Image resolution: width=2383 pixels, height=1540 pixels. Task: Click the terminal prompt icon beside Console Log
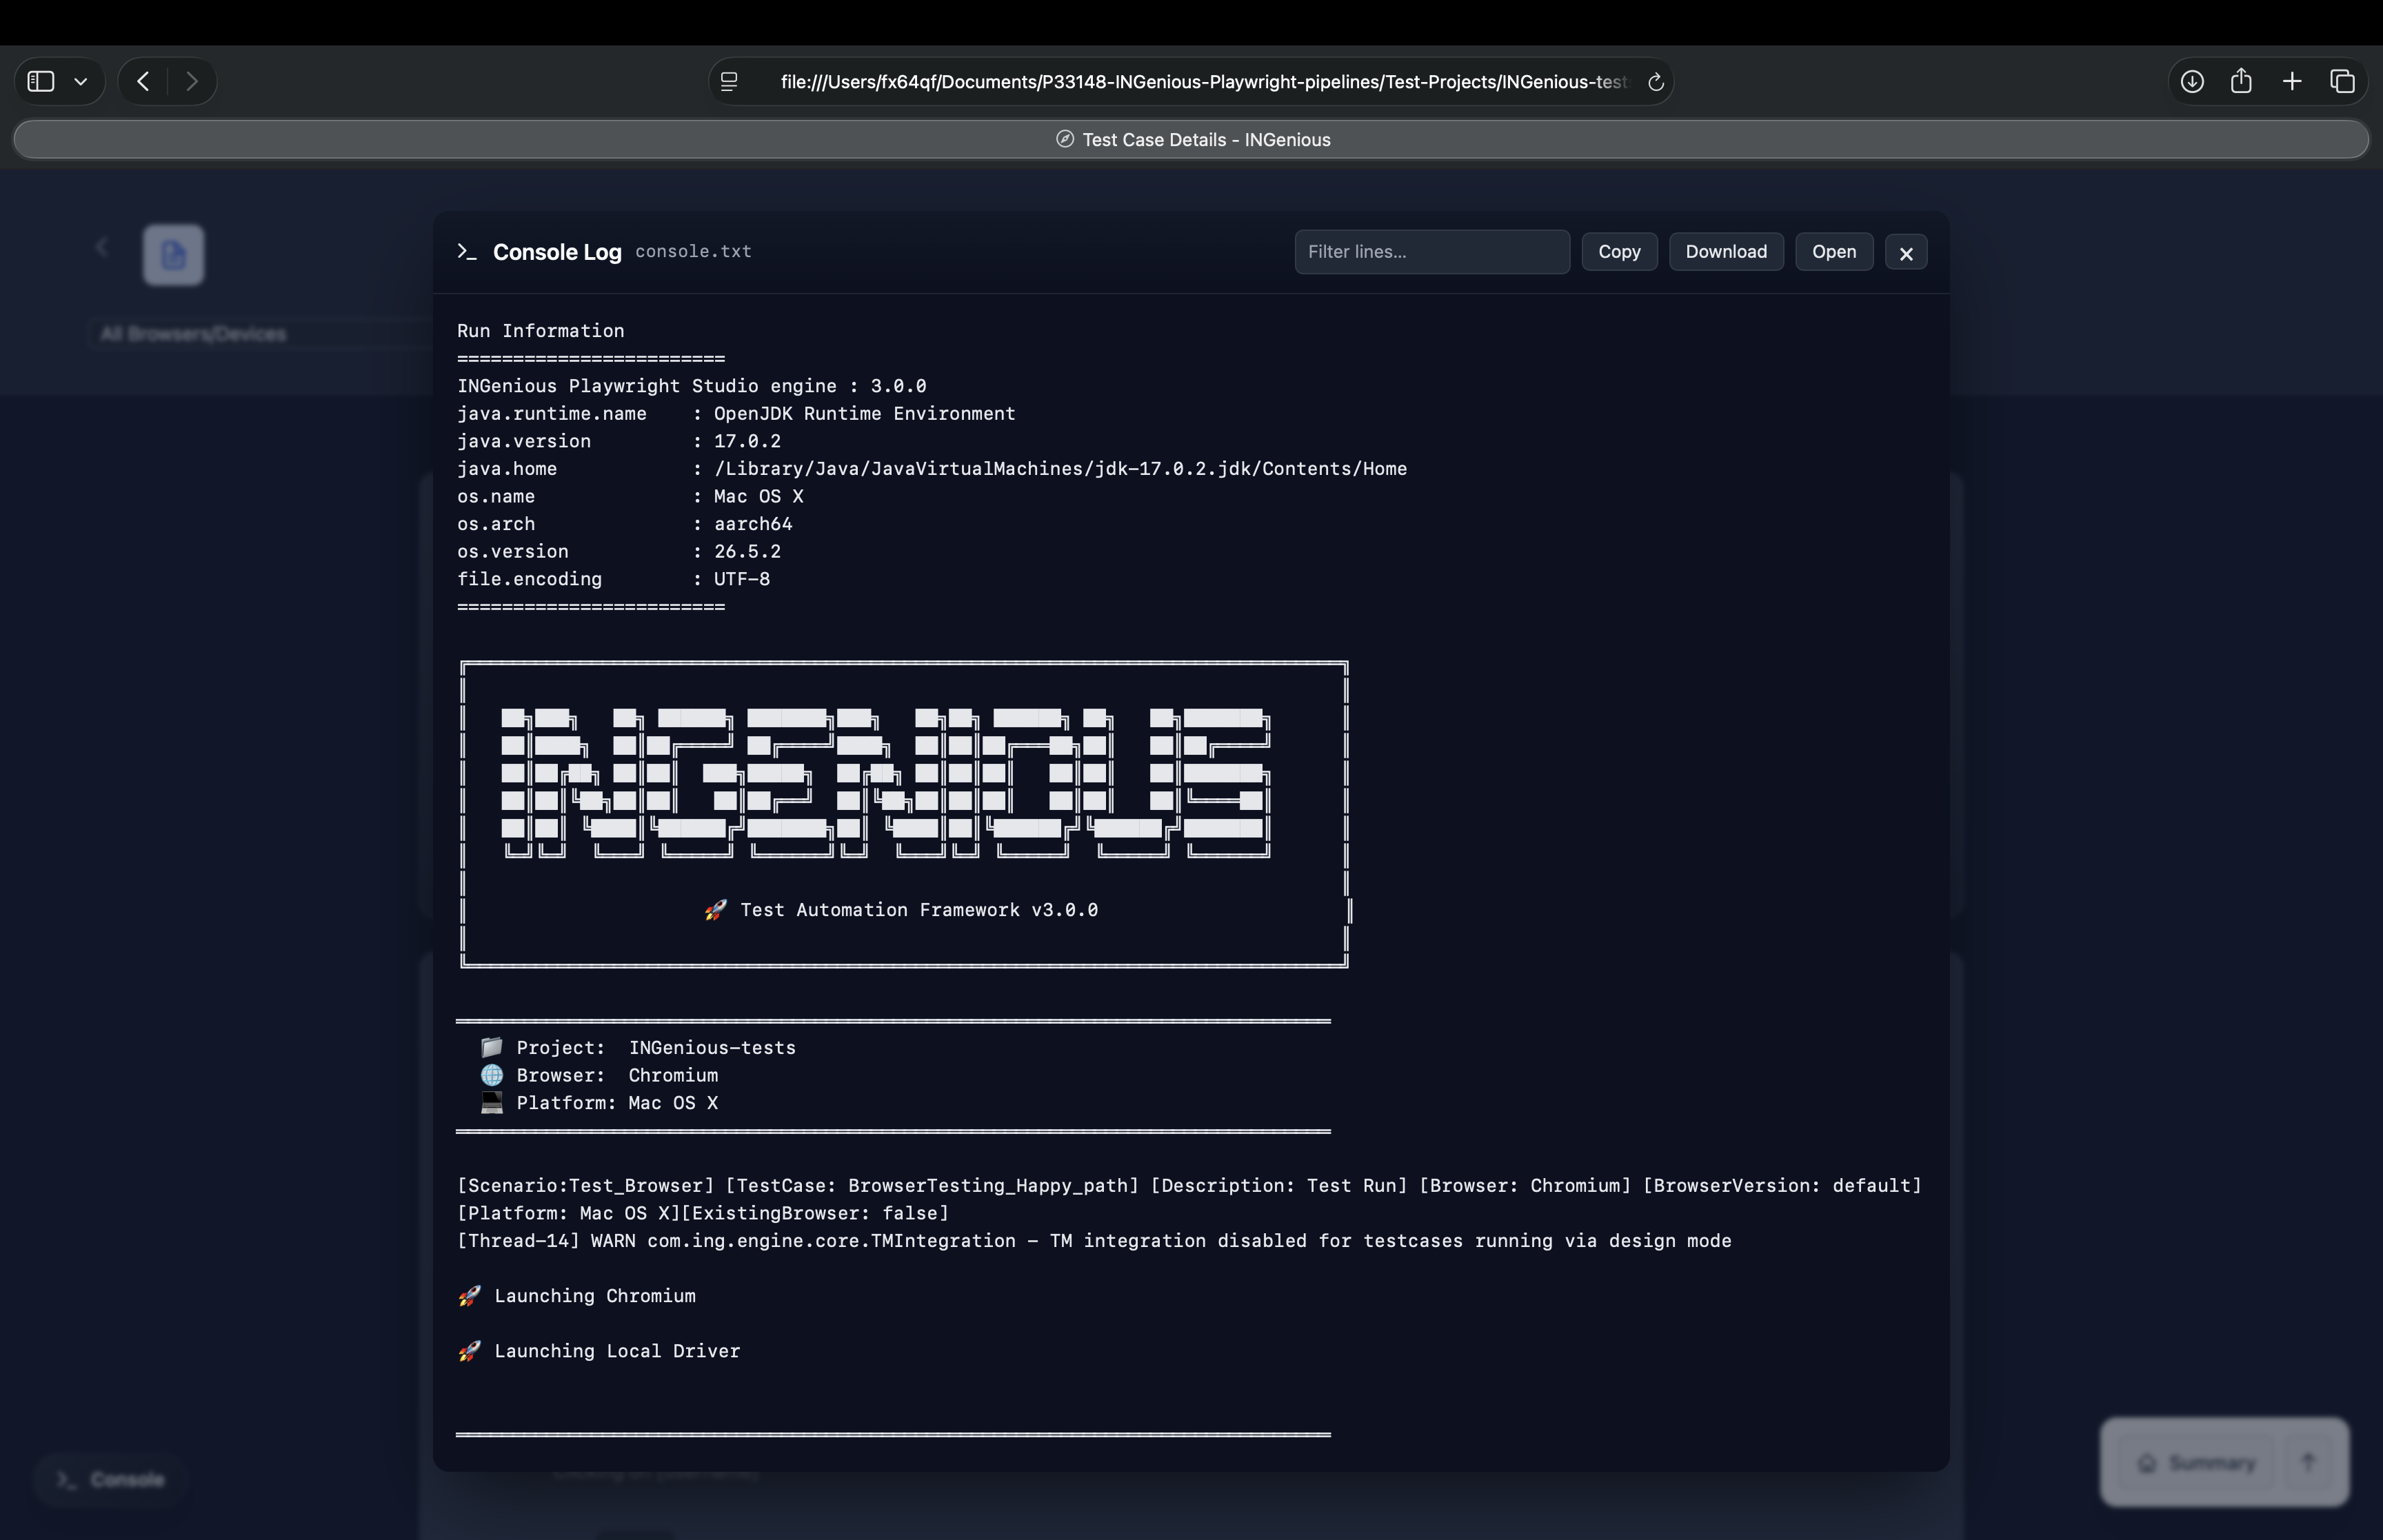[467, 251]
